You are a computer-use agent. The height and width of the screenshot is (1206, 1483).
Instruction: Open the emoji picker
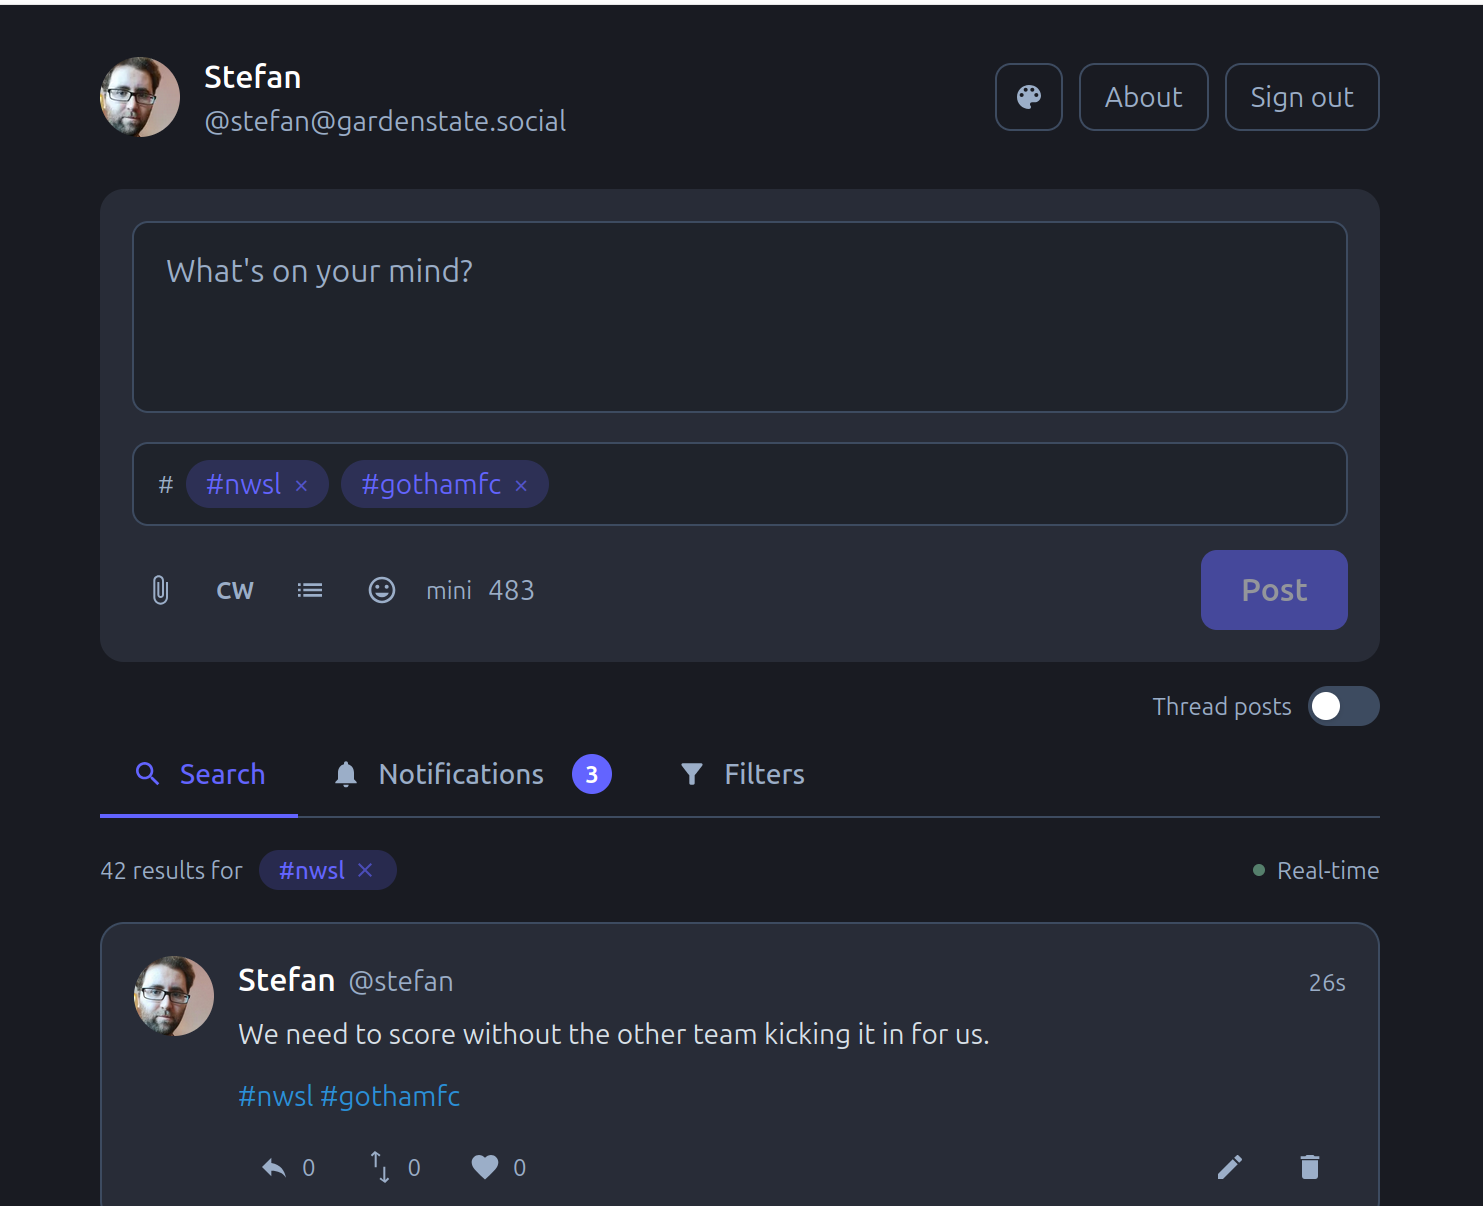(382, 590)
